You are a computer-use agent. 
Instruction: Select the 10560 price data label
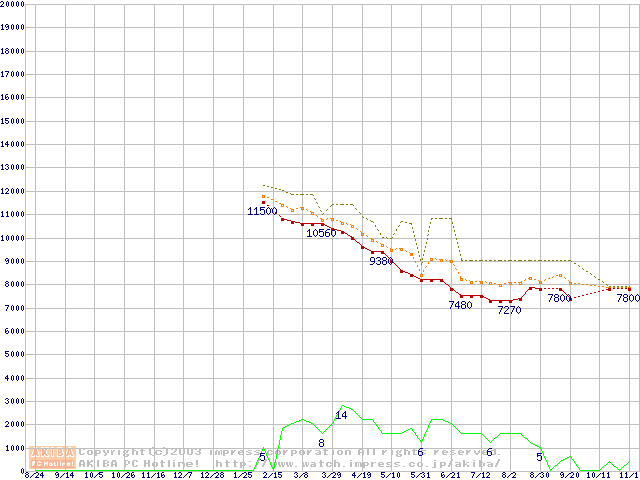pyautogui.click(x=321, y=233)
